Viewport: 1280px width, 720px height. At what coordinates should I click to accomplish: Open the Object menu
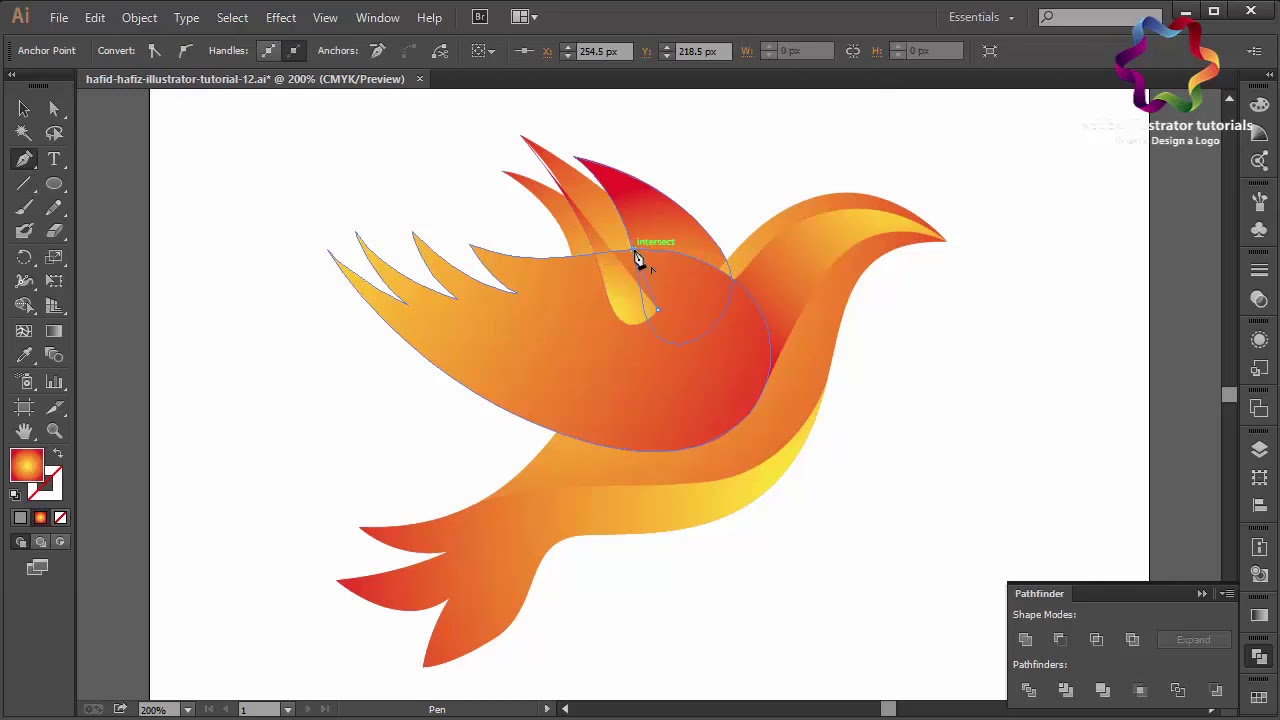tap(139, 18)
